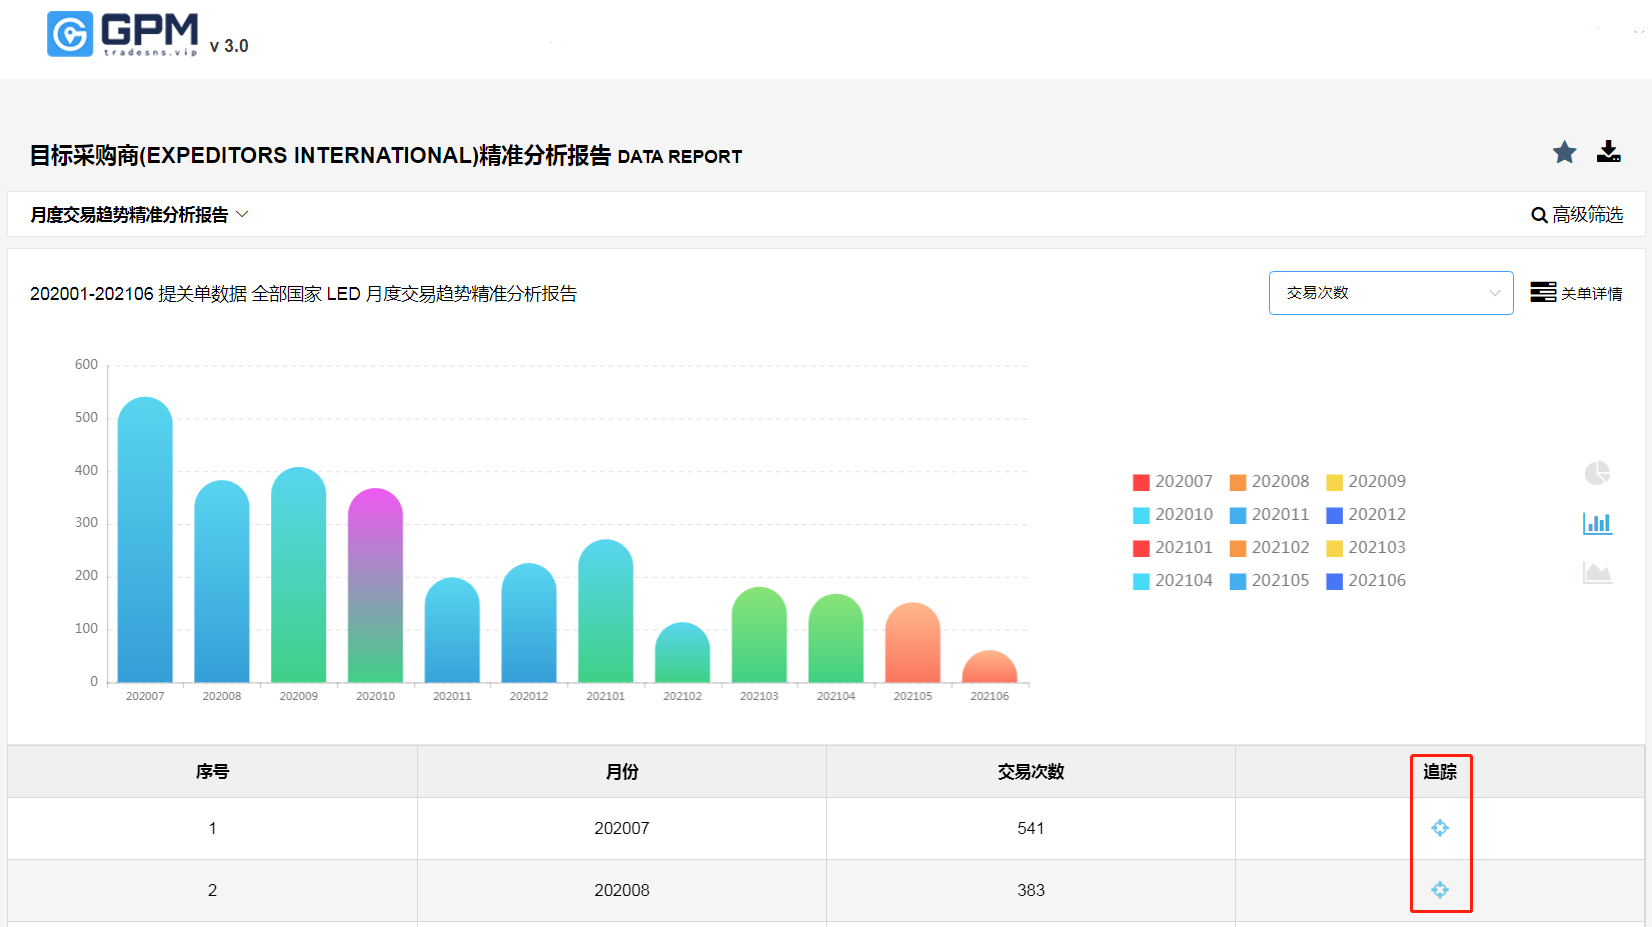Click the track icon for row 202007

coord(1440,828)
